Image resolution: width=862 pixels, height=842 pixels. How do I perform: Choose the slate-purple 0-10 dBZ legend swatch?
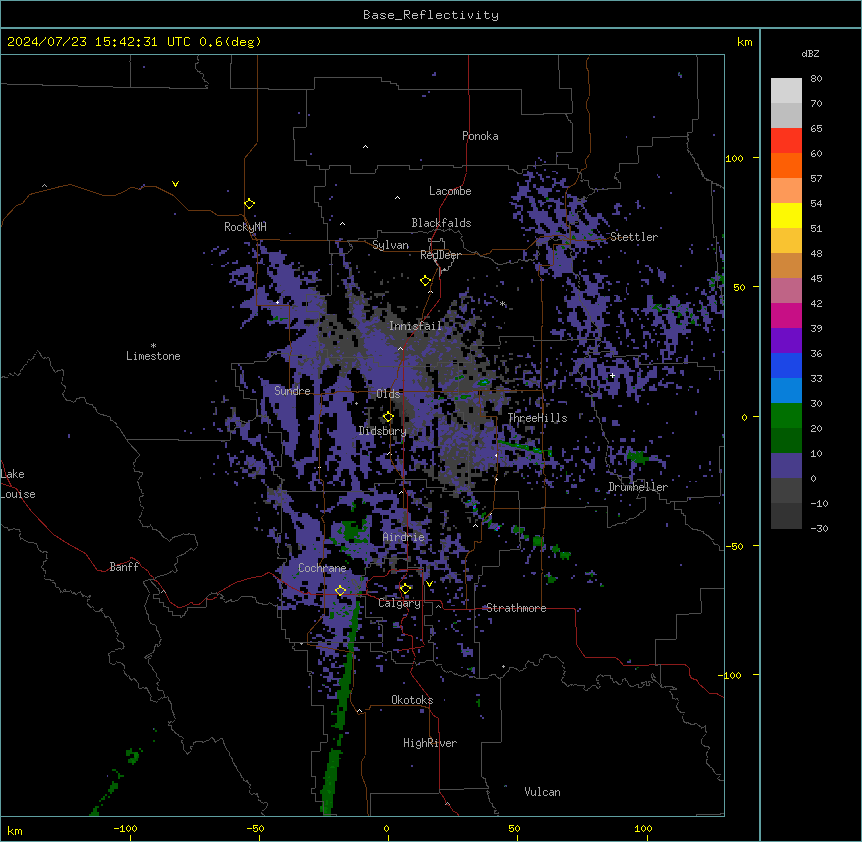click(x=786, y=466)
